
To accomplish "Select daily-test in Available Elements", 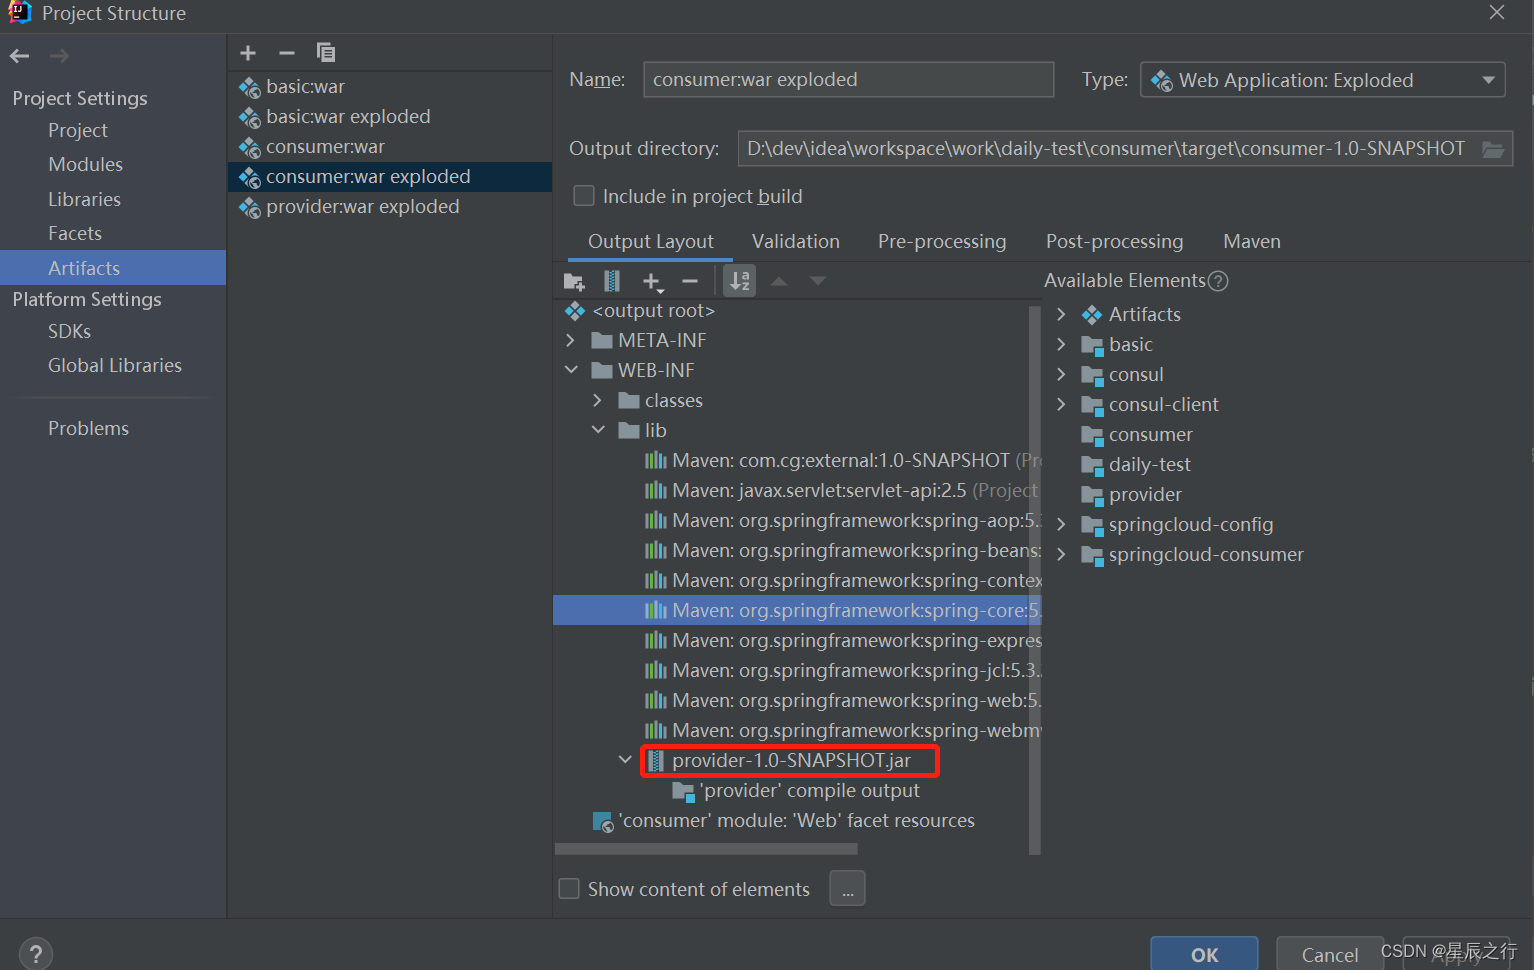I will click(1149, 465).
